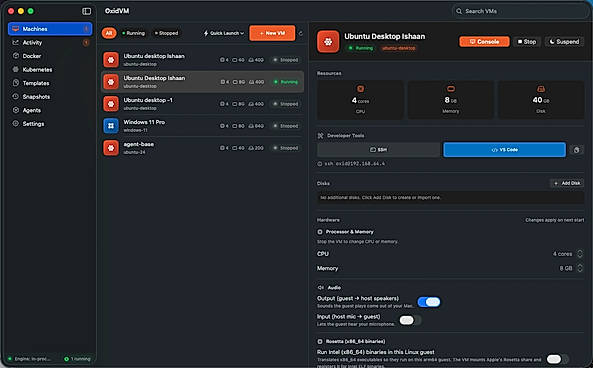Click the Kubernetes icon in sidebar

click(16, 69)
